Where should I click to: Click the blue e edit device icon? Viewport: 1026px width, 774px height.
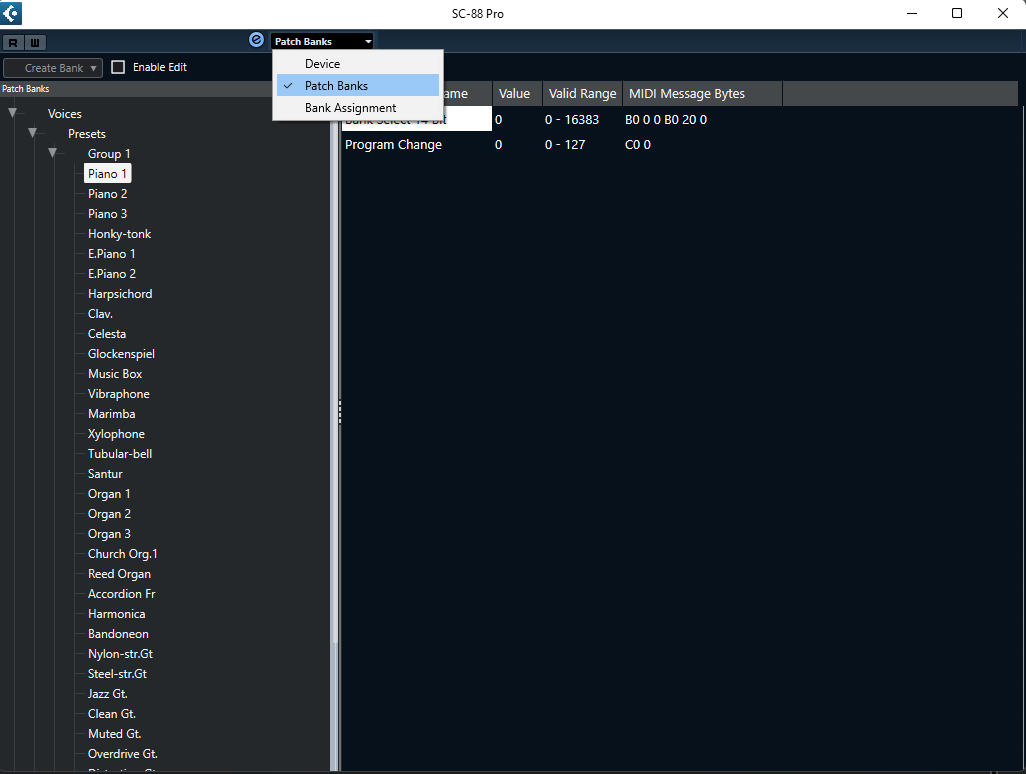[x=256, y=40]
